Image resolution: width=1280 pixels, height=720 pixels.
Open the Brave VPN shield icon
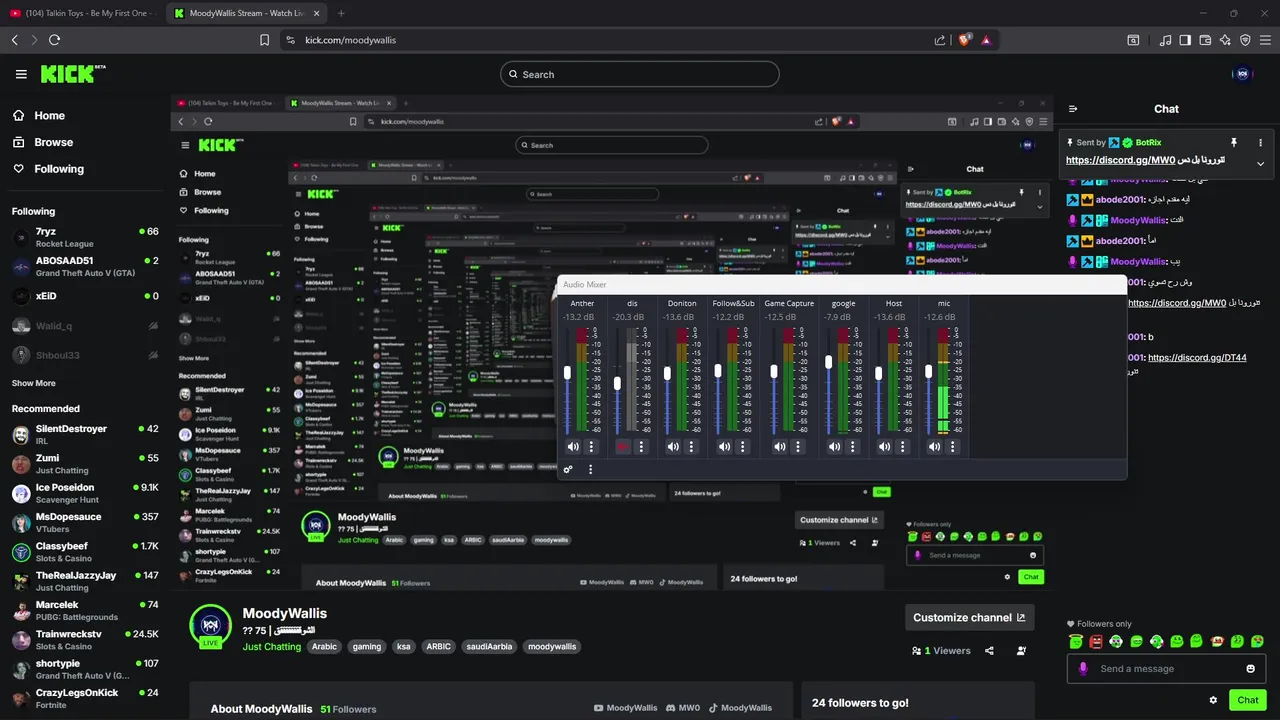1245,40
